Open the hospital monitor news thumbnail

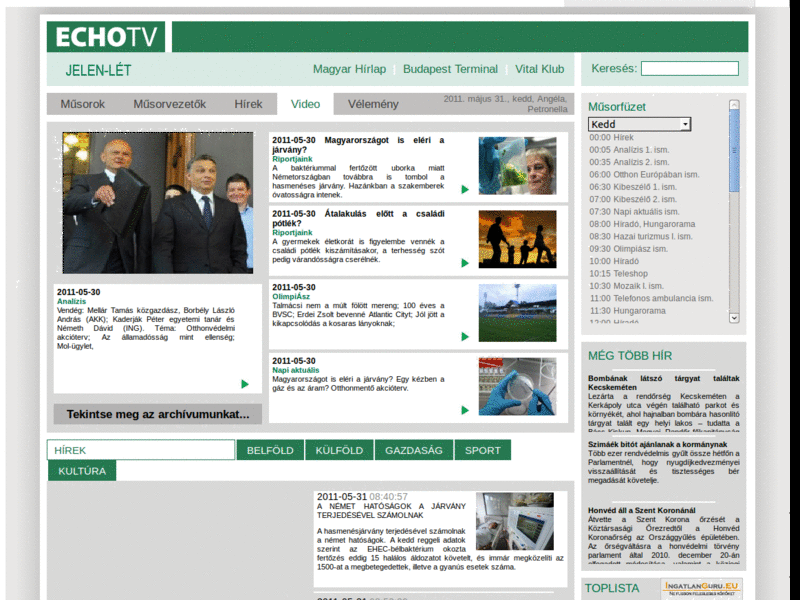click(x=515, y=521)
